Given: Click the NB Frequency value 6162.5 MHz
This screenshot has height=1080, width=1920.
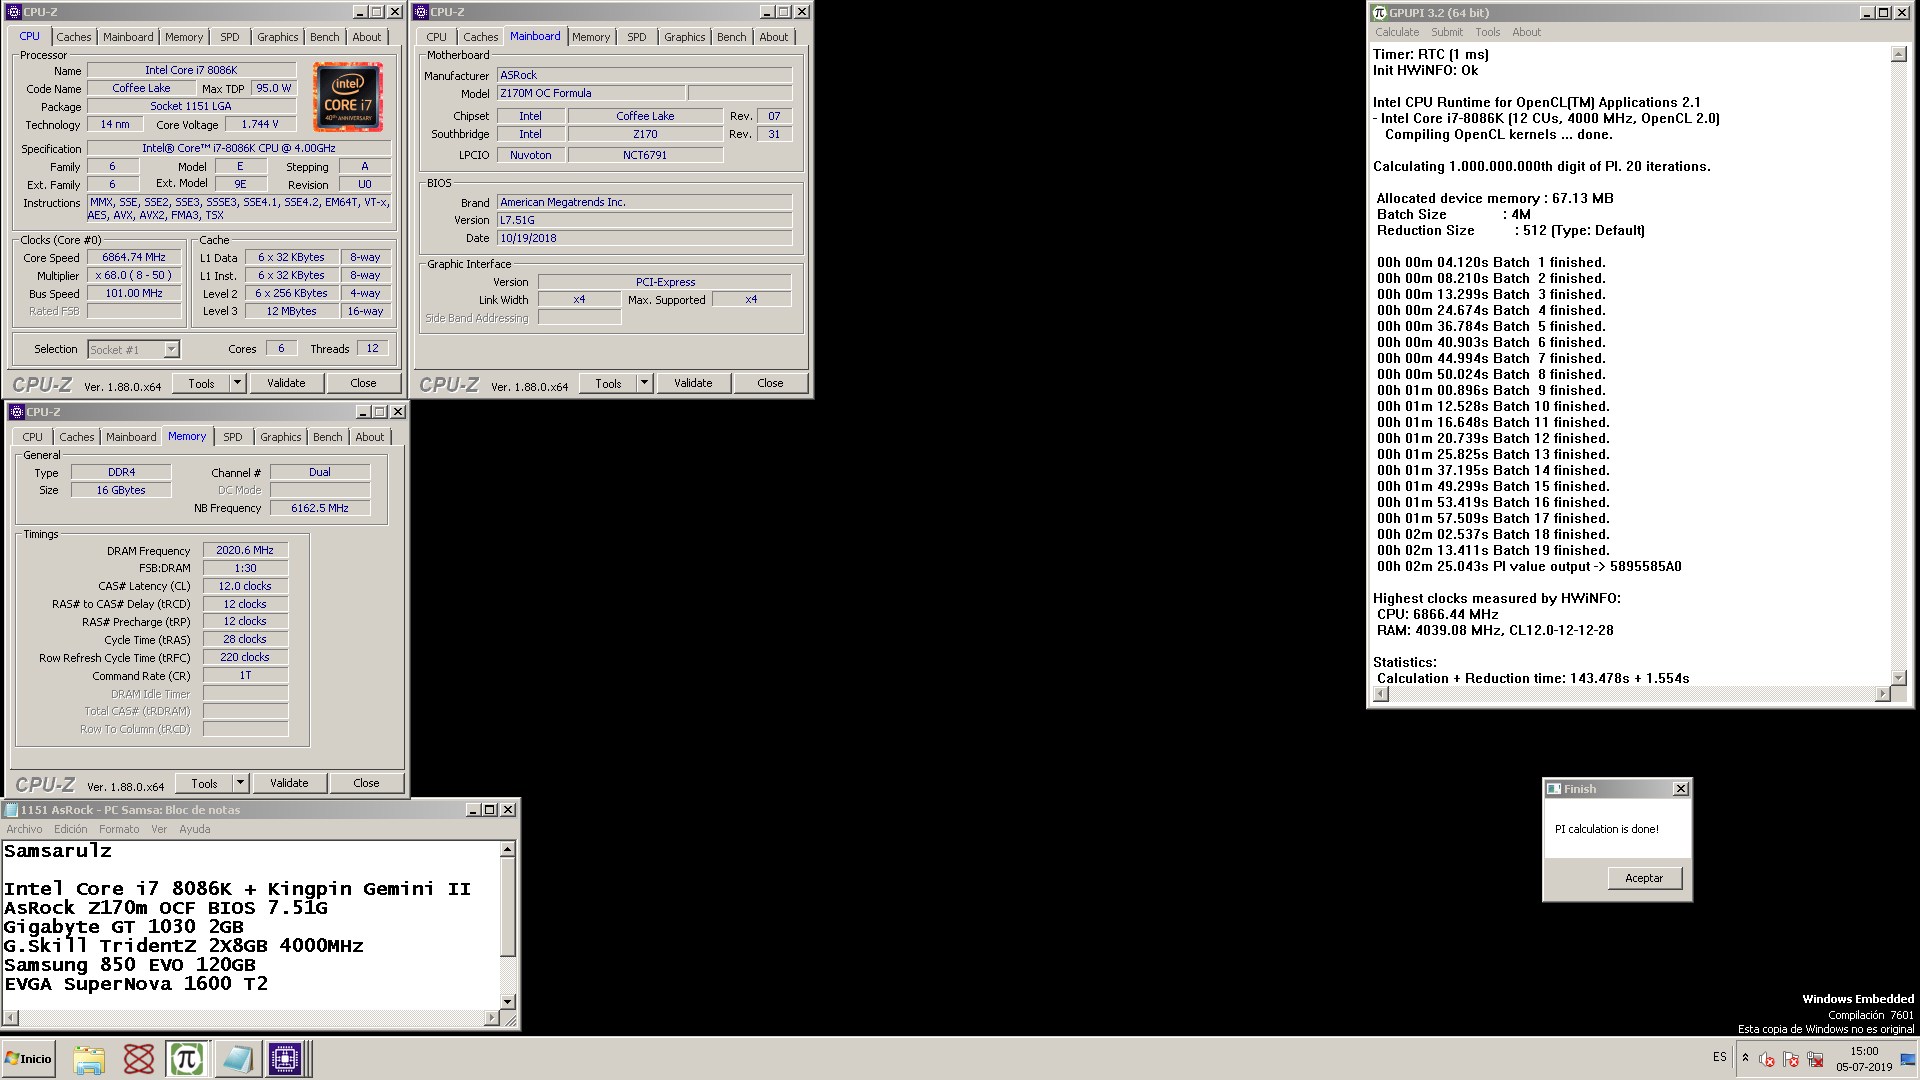Looking at the screenshot, I should point(320,508).
